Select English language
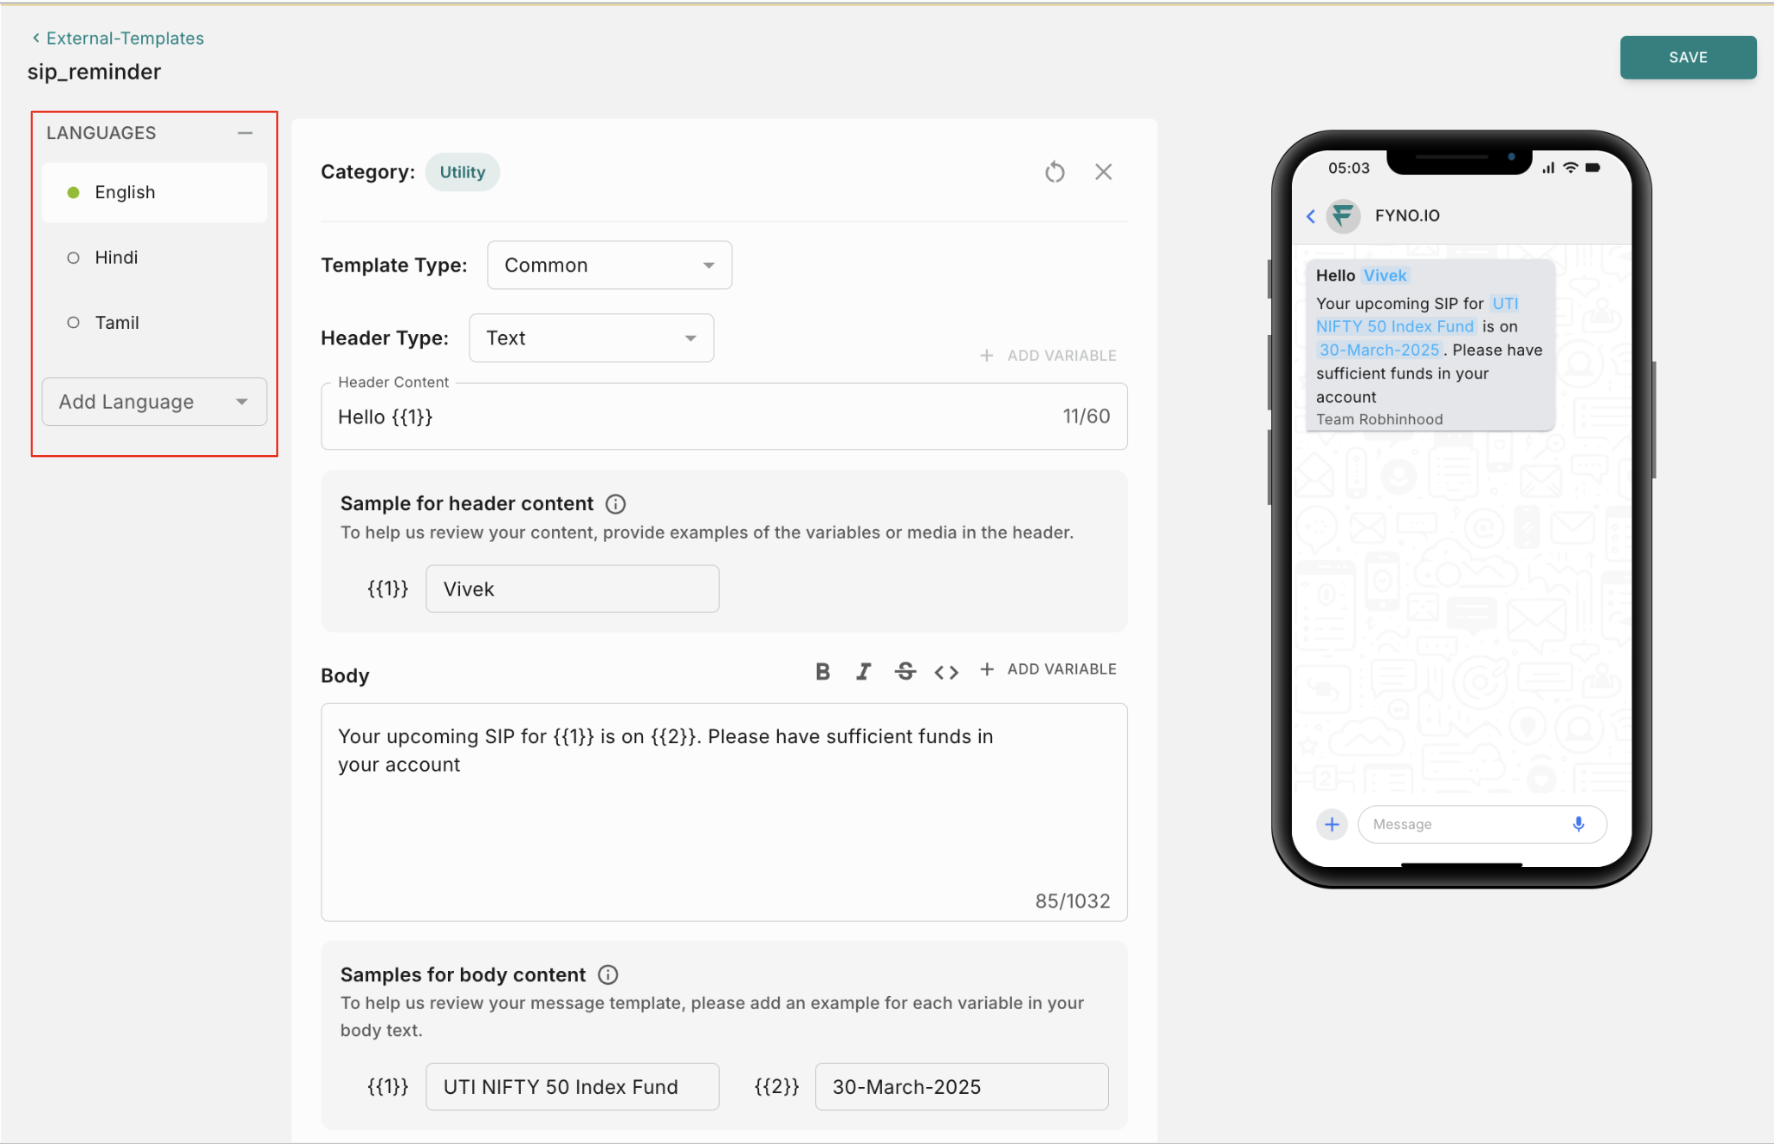Screen dimensions: 1774x1144 tap(154, 192)
